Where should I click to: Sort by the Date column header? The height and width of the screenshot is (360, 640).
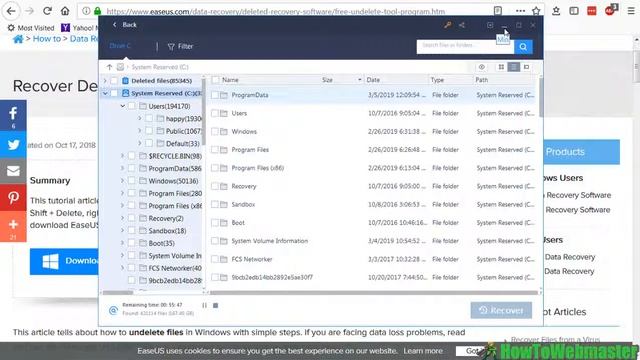tap(373, 80)
